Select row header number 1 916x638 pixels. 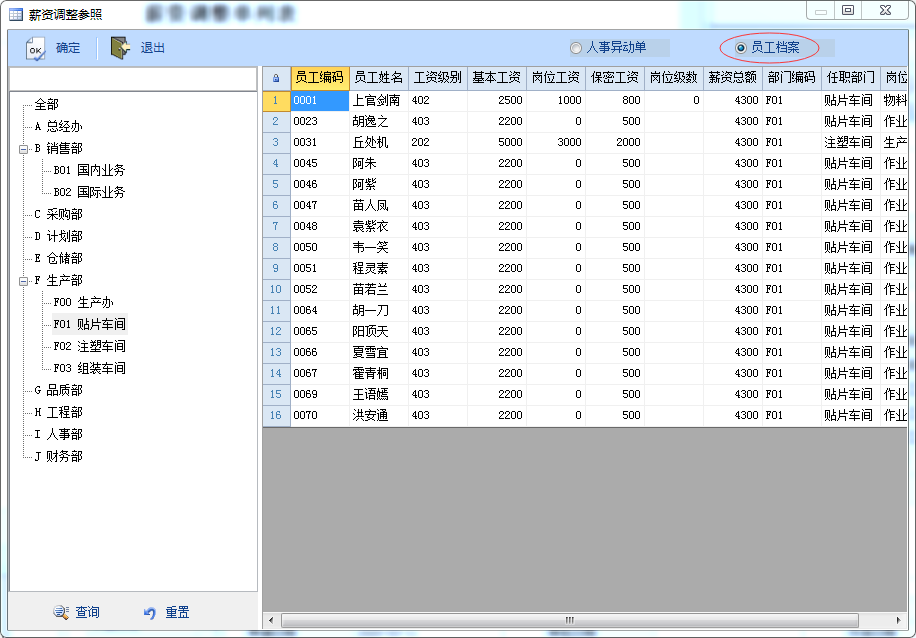276,100
